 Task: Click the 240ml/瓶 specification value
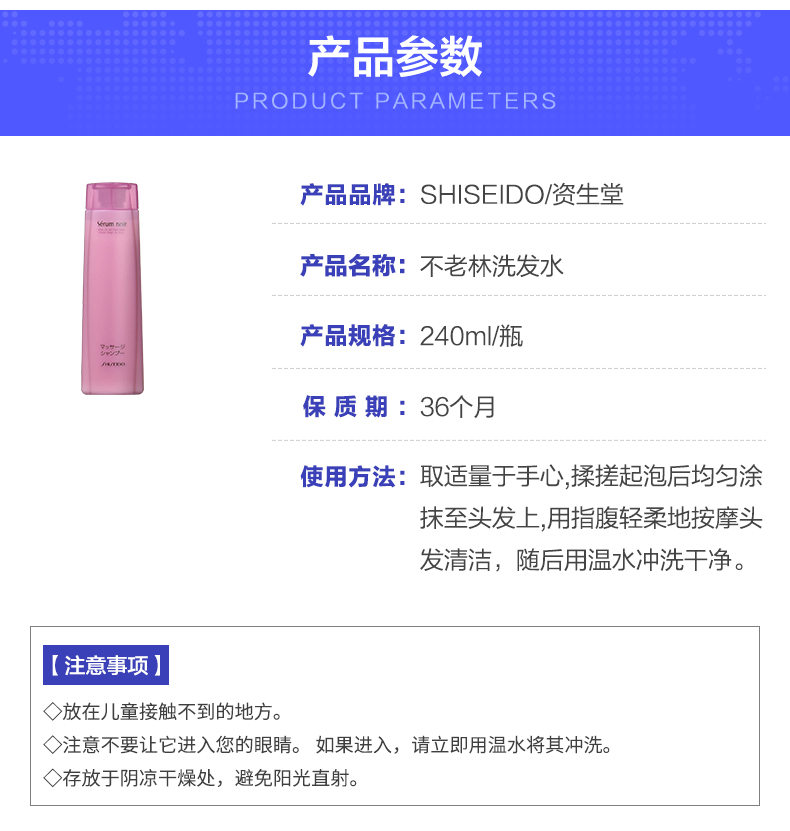click(471, 336)
